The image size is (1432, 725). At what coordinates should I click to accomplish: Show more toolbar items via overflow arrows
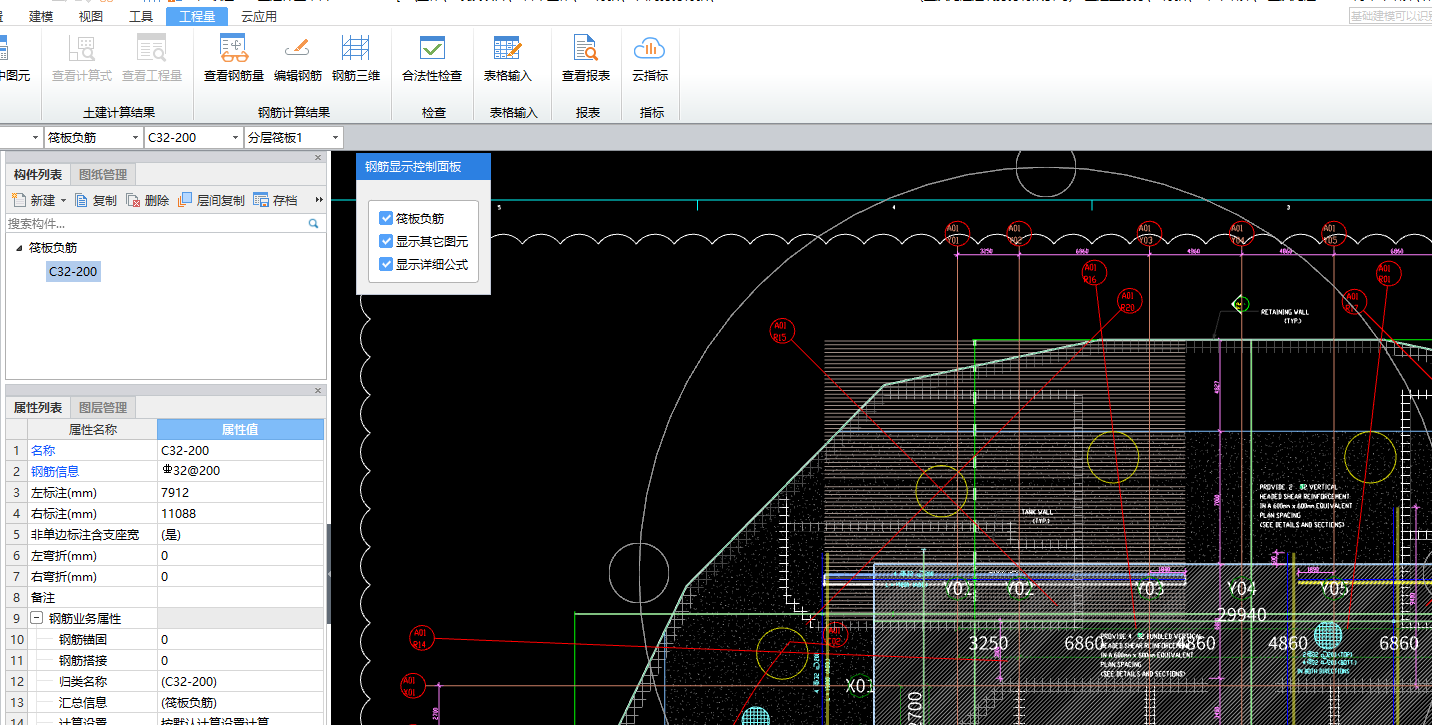click(x=319, y=200)
